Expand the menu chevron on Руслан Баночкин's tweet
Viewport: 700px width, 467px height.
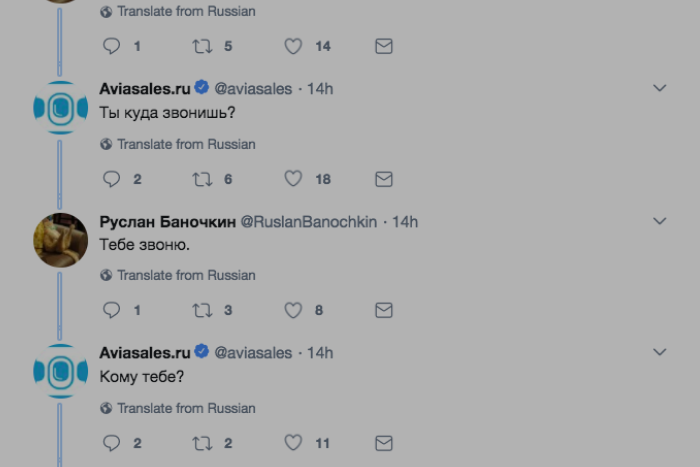[x=659, y=221]
